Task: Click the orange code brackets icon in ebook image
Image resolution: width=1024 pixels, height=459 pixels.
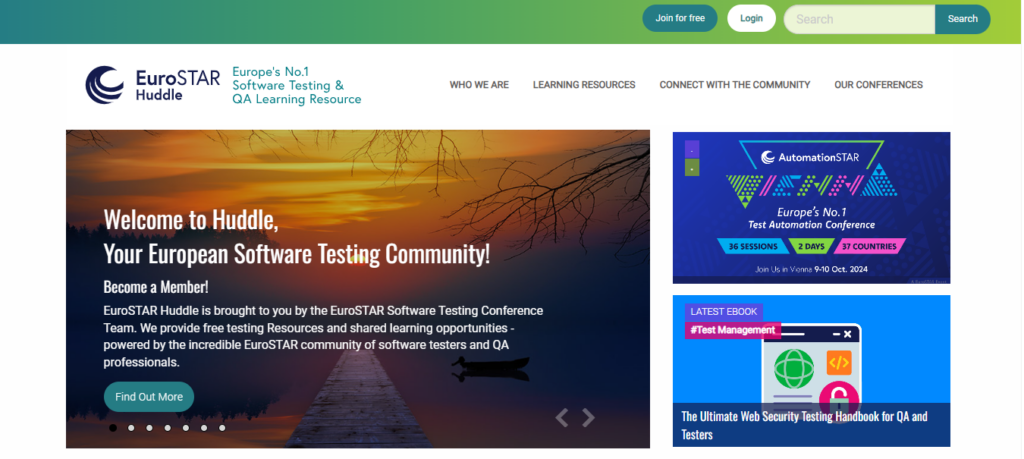Action: (838, 362)
